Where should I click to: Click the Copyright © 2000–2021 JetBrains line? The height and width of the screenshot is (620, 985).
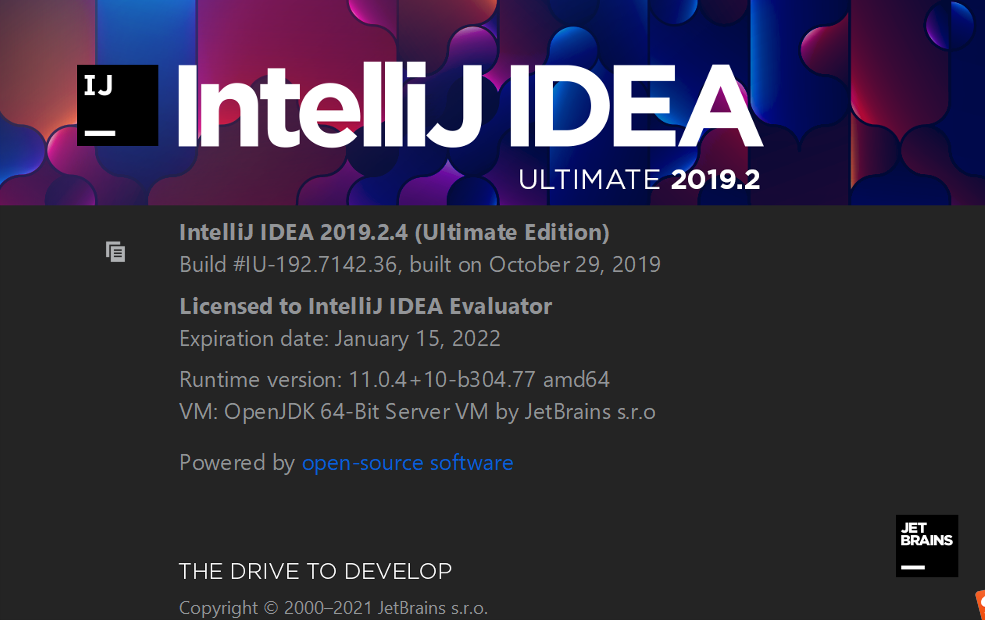[333, 608]
